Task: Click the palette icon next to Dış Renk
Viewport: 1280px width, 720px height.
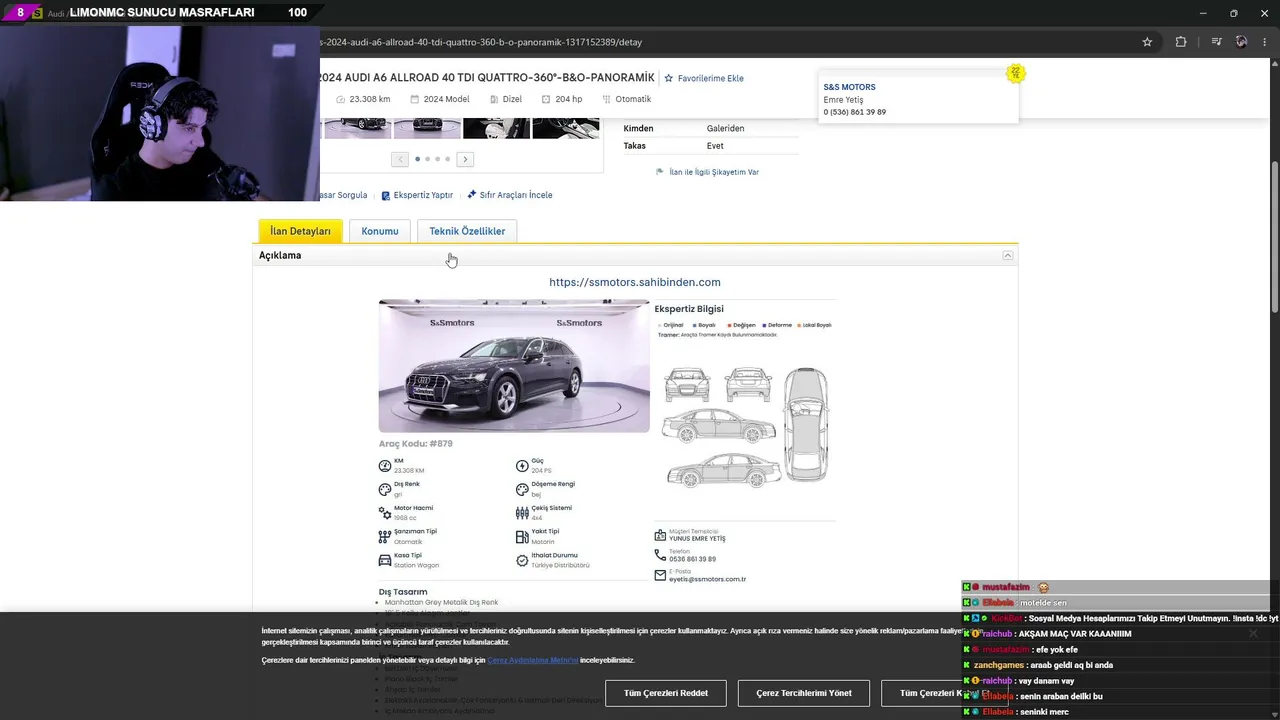Action: (385, 490)
